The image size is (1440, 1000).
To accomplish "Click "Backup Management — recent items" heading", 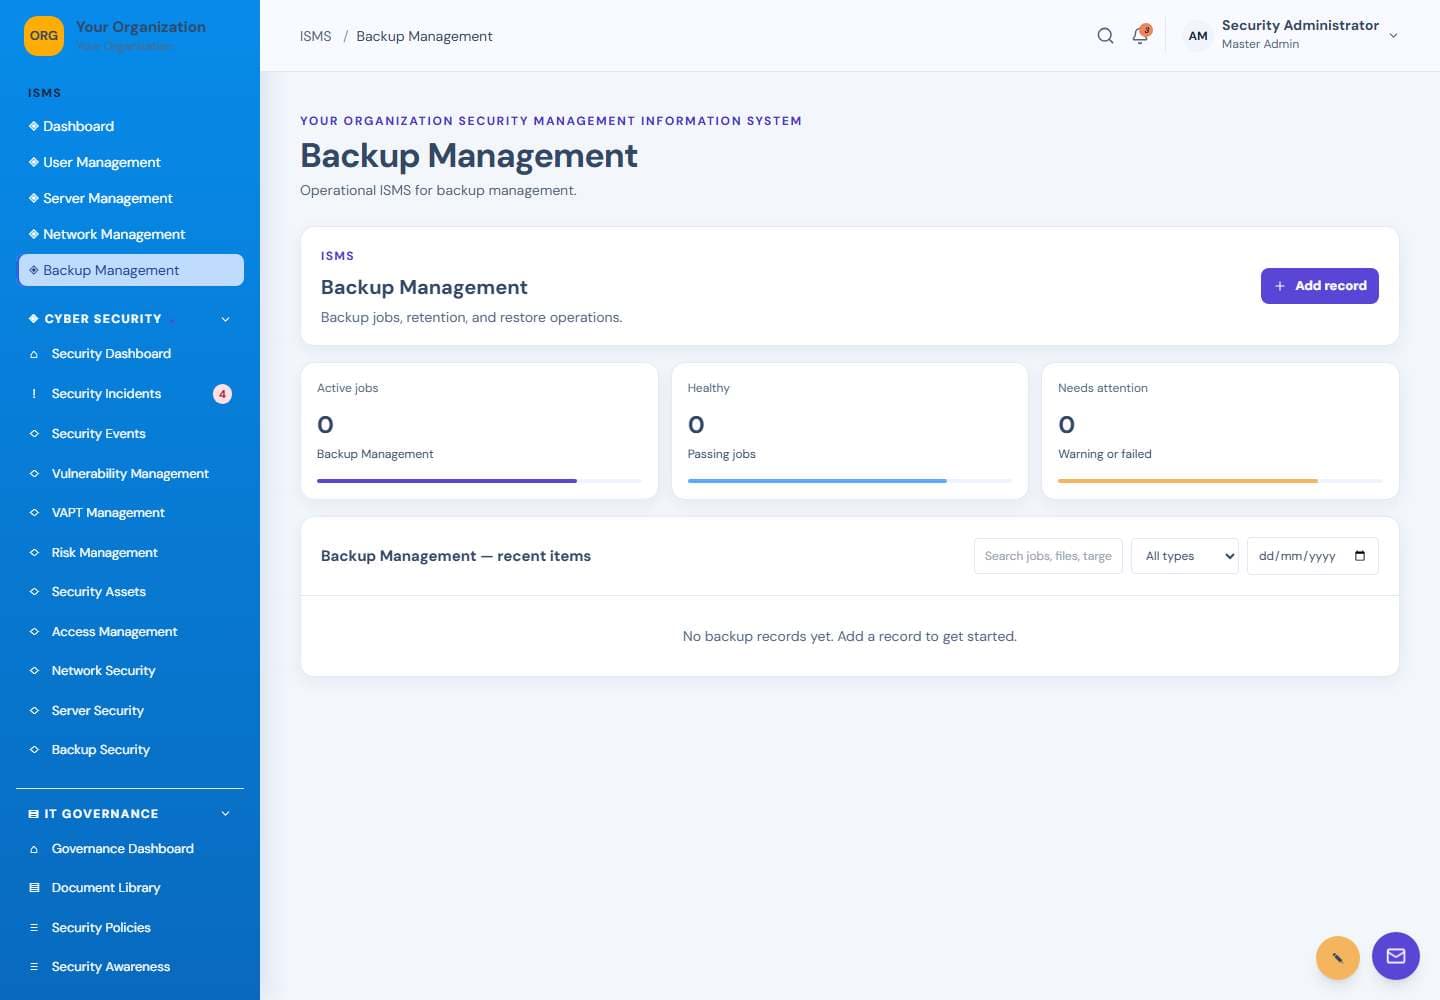I will (456, 556).
